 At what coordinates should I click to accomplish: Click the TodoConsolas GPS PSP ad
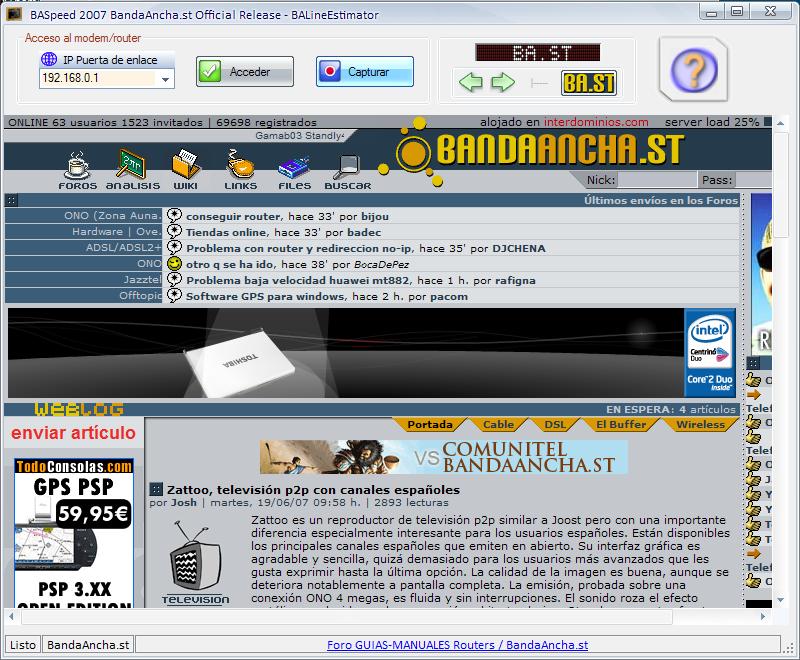click(74, 532)
